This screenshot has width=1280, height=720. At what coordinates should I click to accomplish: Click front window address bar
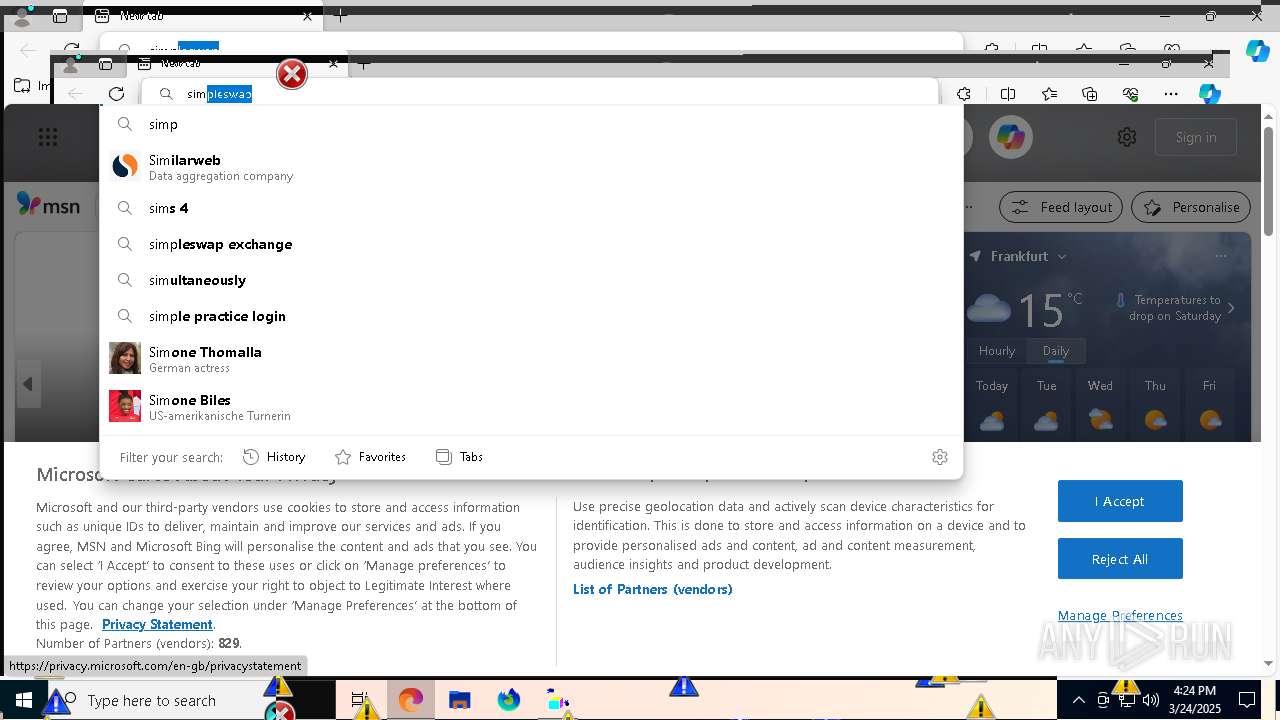point(540,94)
